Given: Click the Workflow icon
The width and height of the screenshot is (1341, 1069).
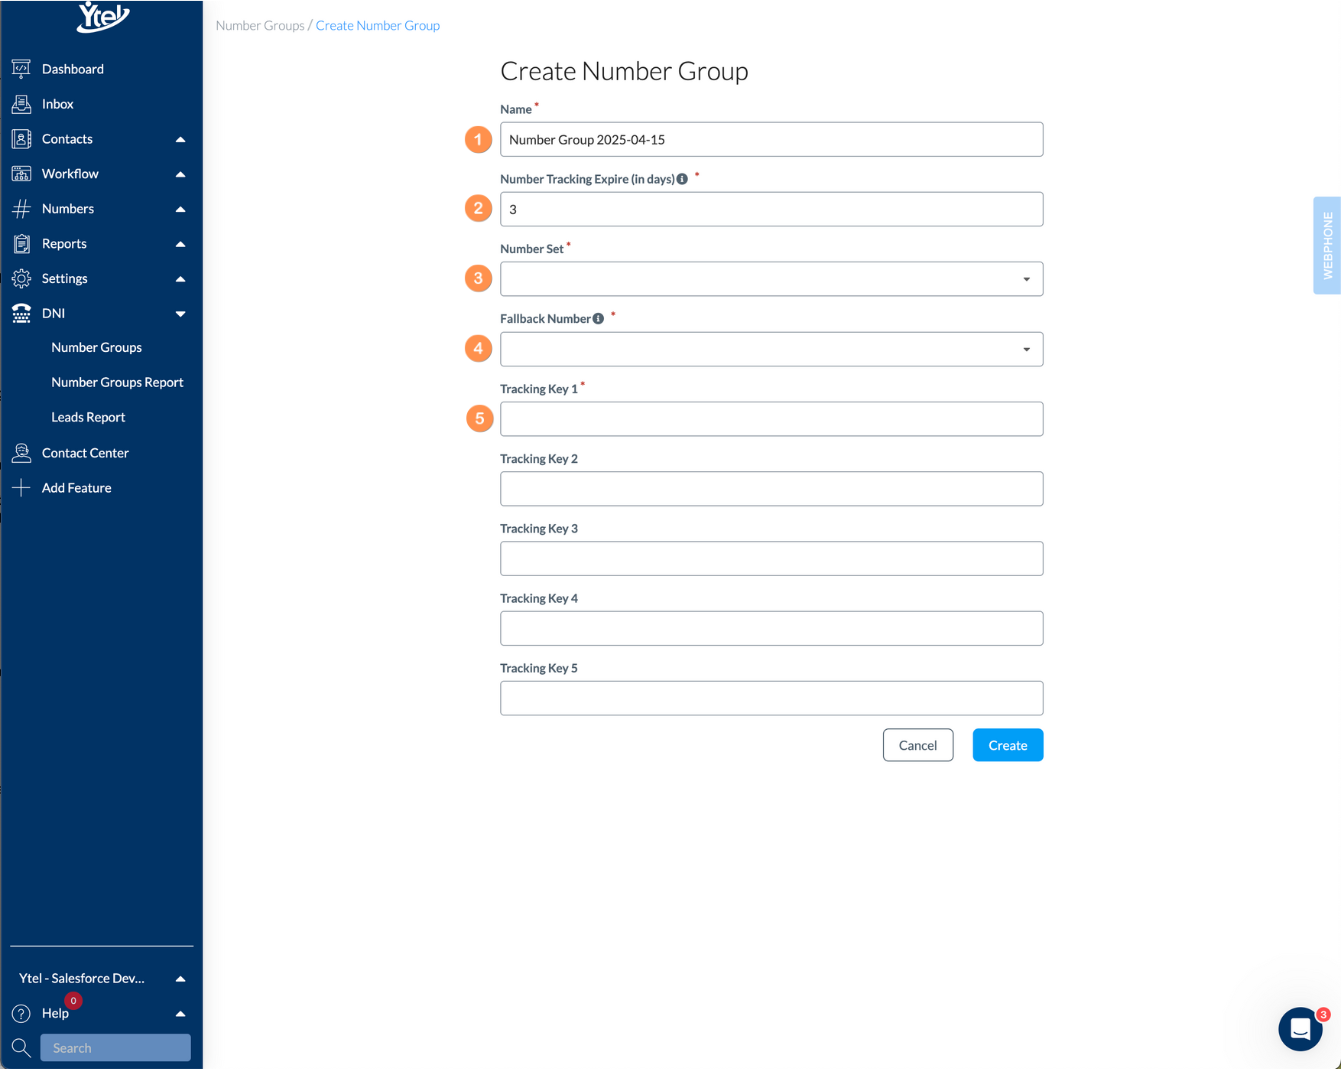Looking at the screenshot, I should 21,174.
